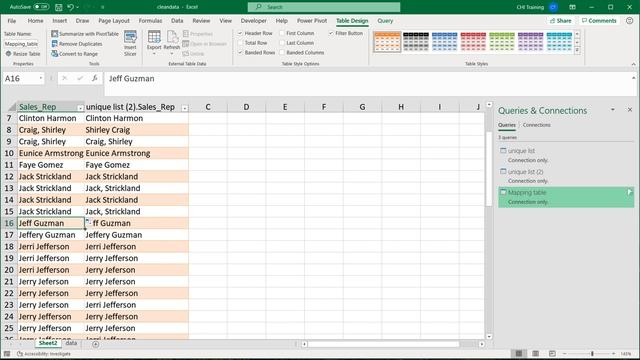Open the Query ribbon tab
640x360 pixels.
(385, 20)
